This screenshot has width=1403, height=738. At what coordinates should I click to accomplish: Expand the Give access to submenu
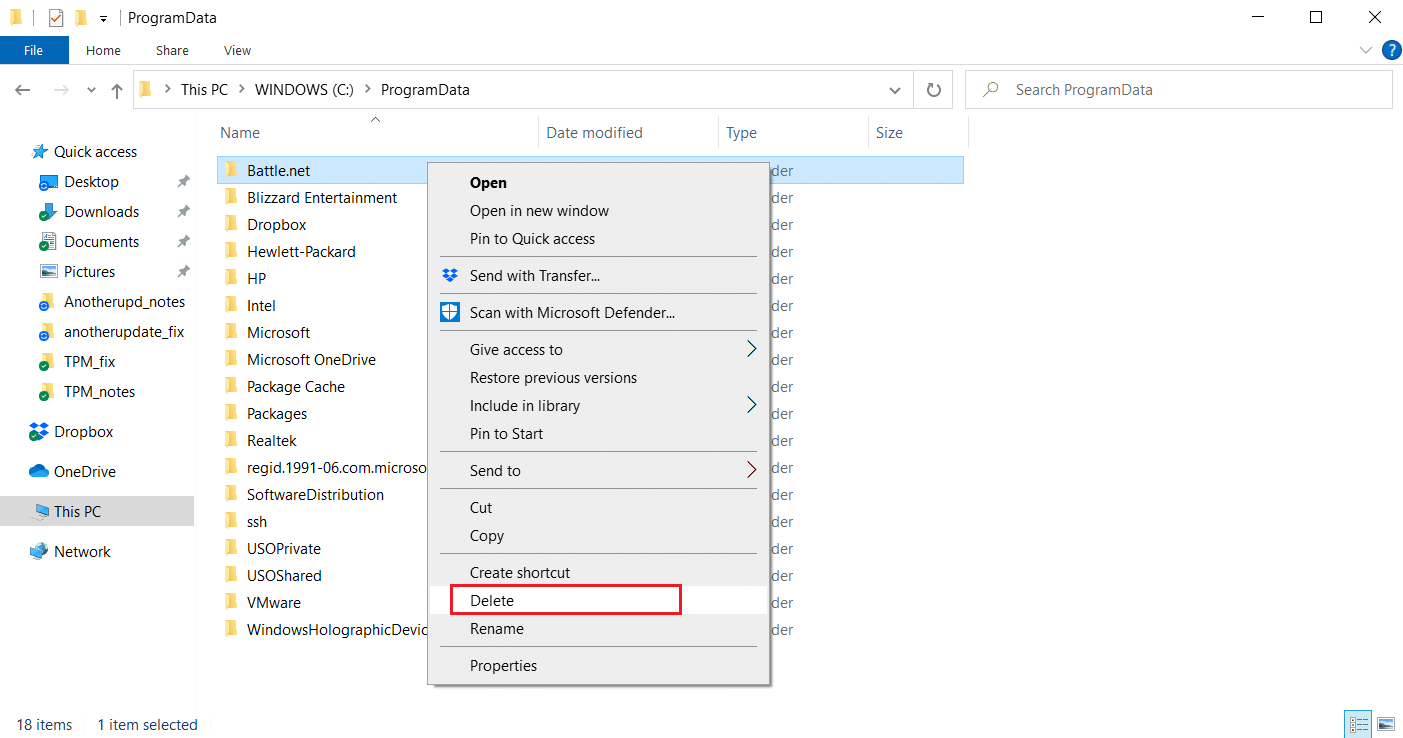point(598,350)
